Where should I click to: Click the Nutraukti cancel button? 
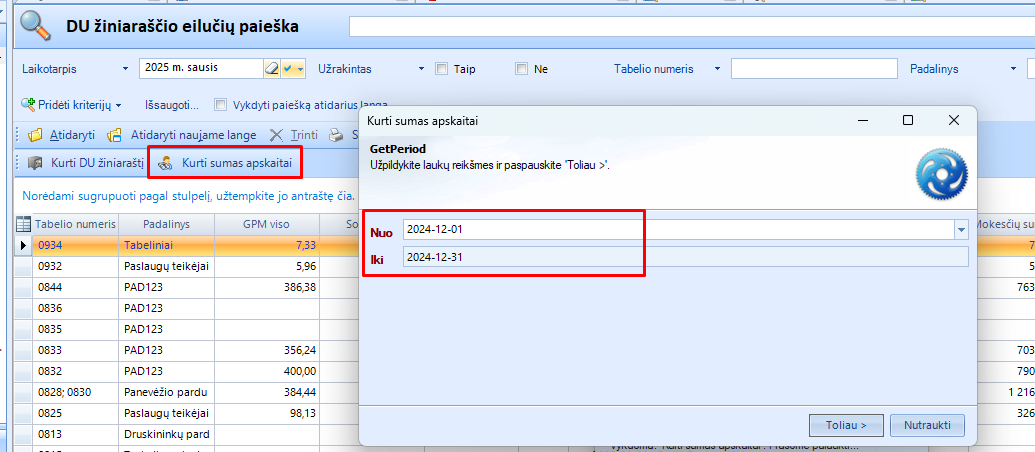coord(927,424)
